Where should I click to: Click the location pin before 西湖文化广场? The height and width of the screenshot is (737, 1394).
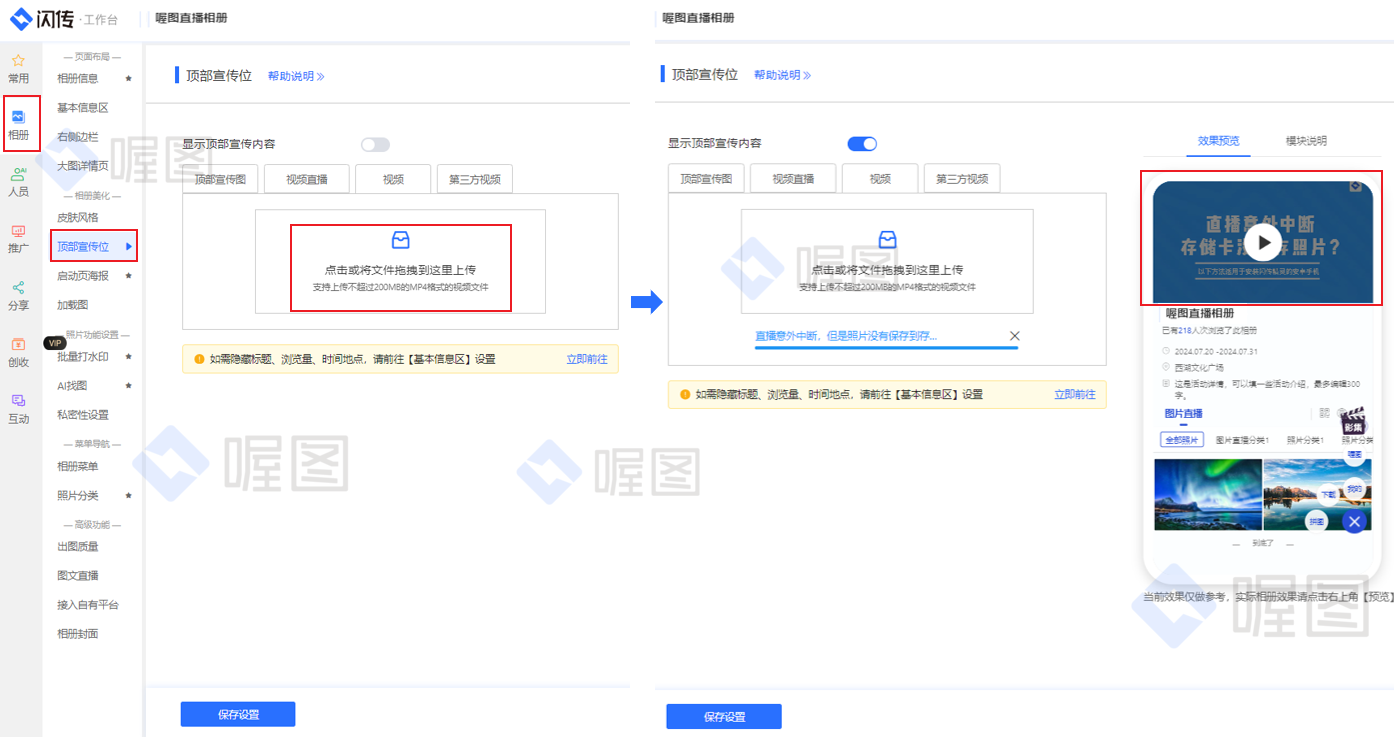[x=1166, y=367]
